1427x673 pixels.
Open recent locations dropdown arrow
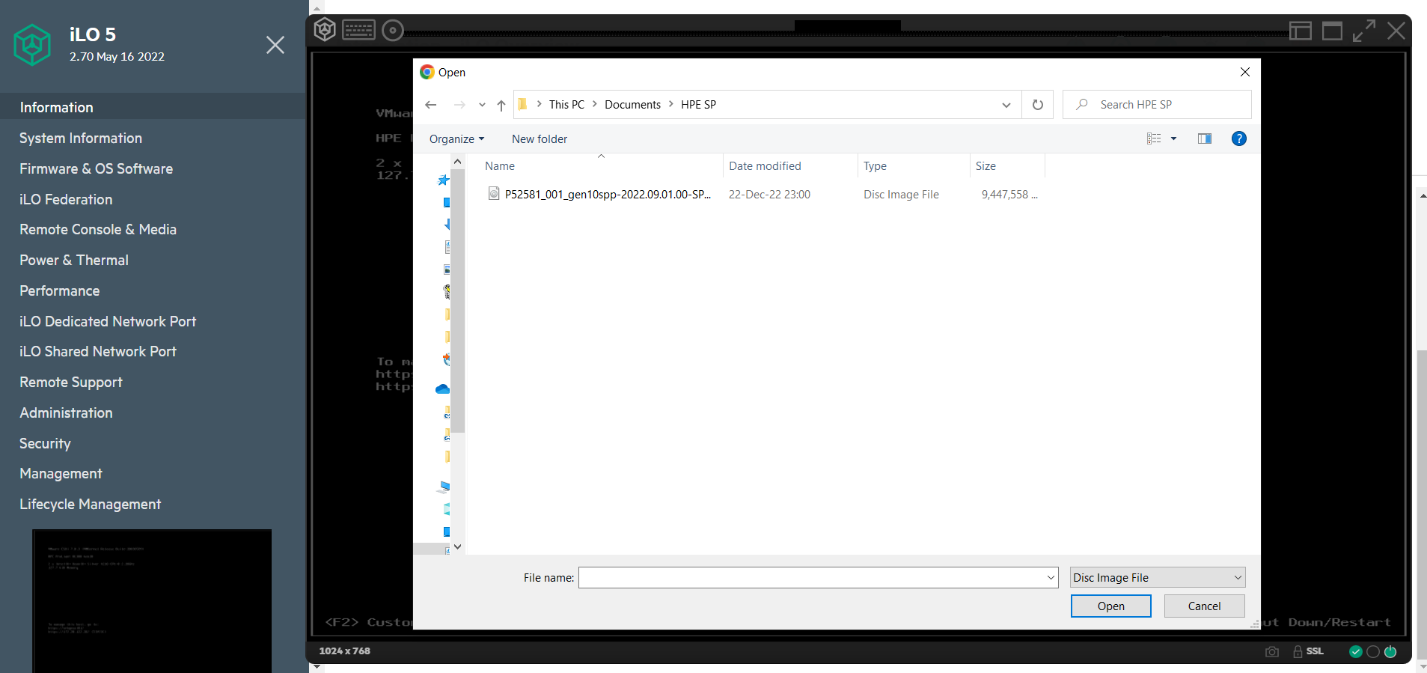(482, 105)
